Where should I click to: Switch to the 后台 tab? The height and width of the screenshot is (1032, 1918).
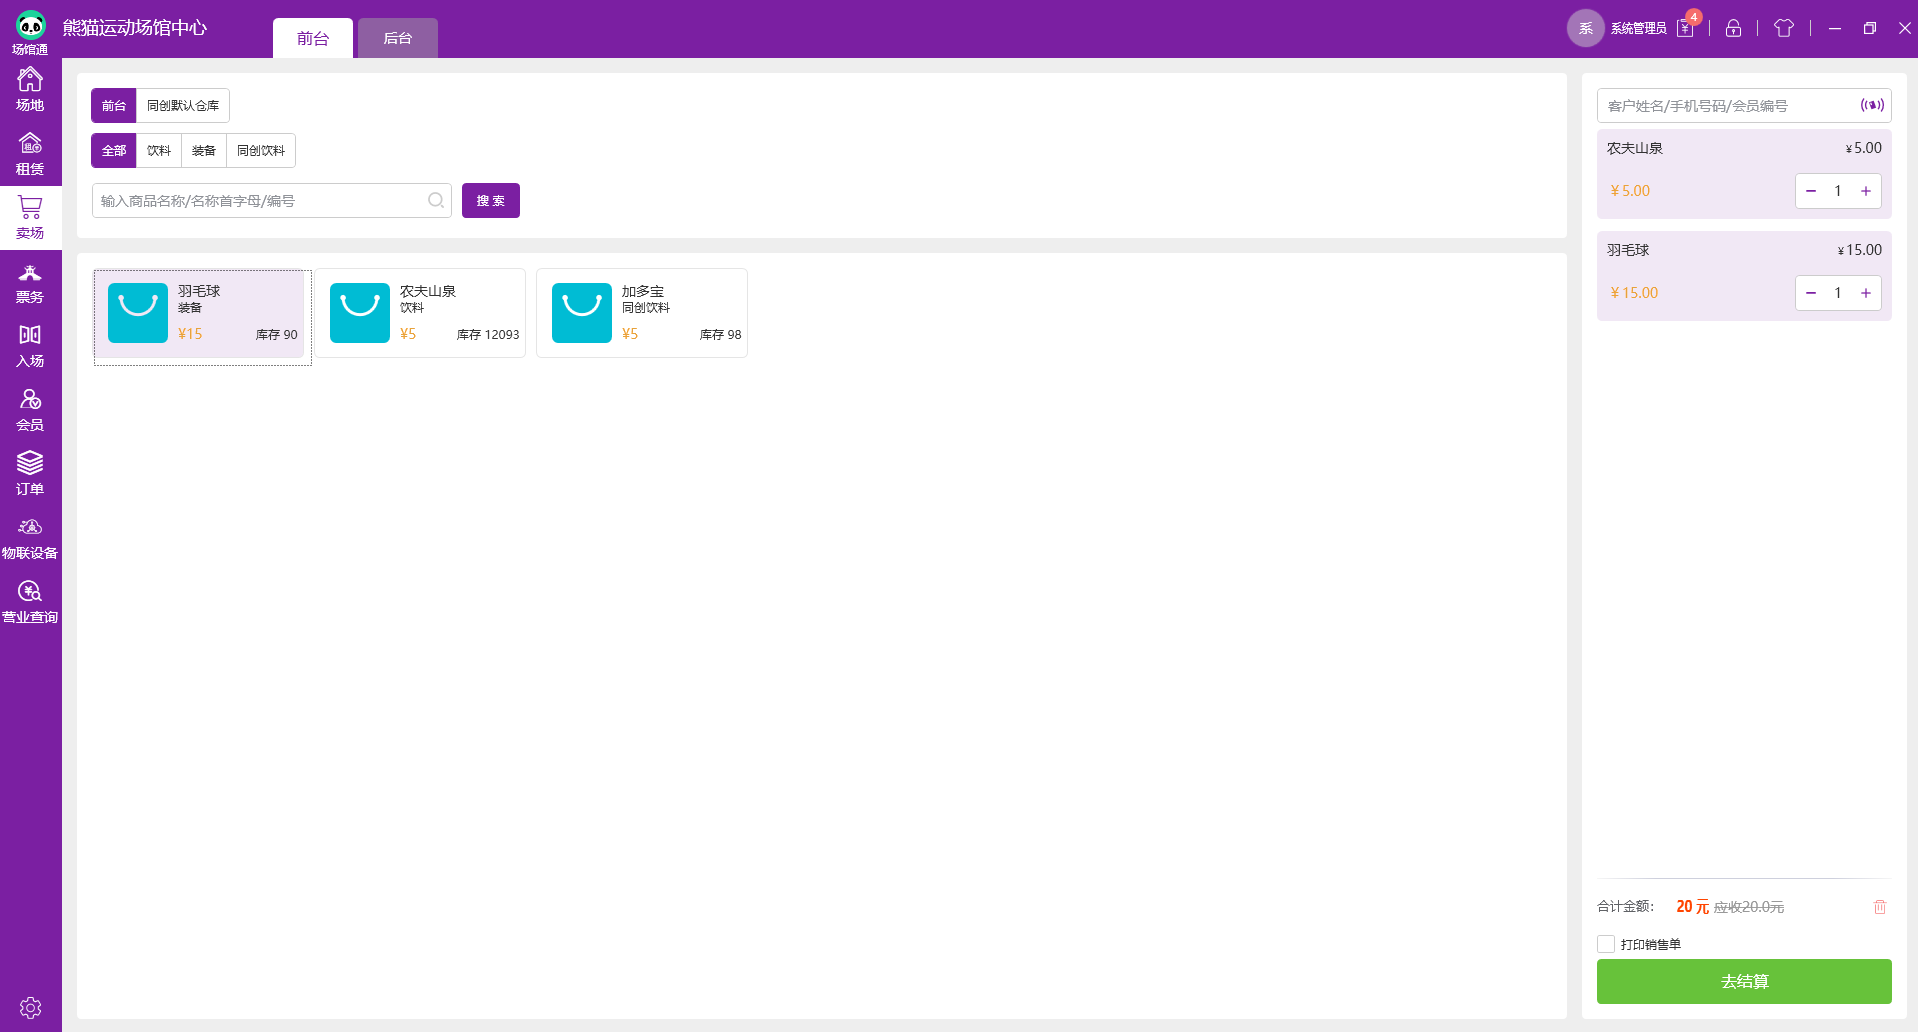click(397, 38)
